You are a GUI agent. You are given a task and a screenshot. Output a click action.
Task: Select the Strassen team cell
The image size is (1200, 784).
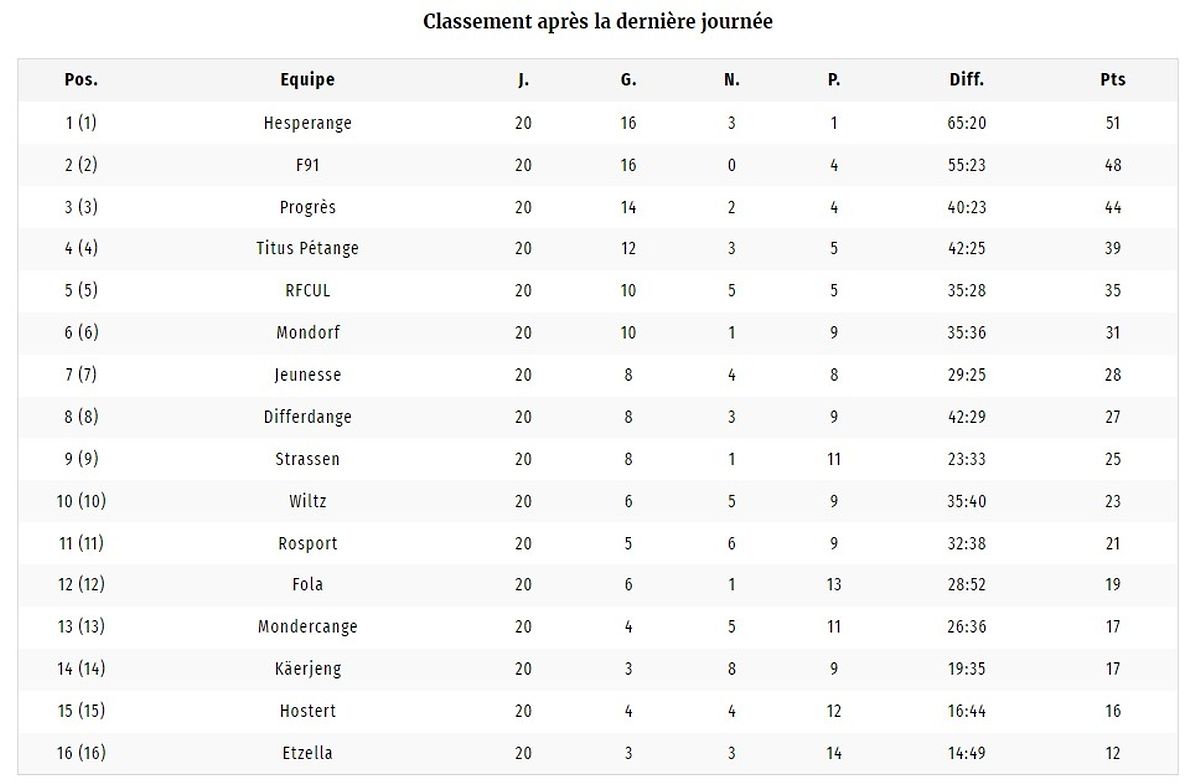pos(307,460)
